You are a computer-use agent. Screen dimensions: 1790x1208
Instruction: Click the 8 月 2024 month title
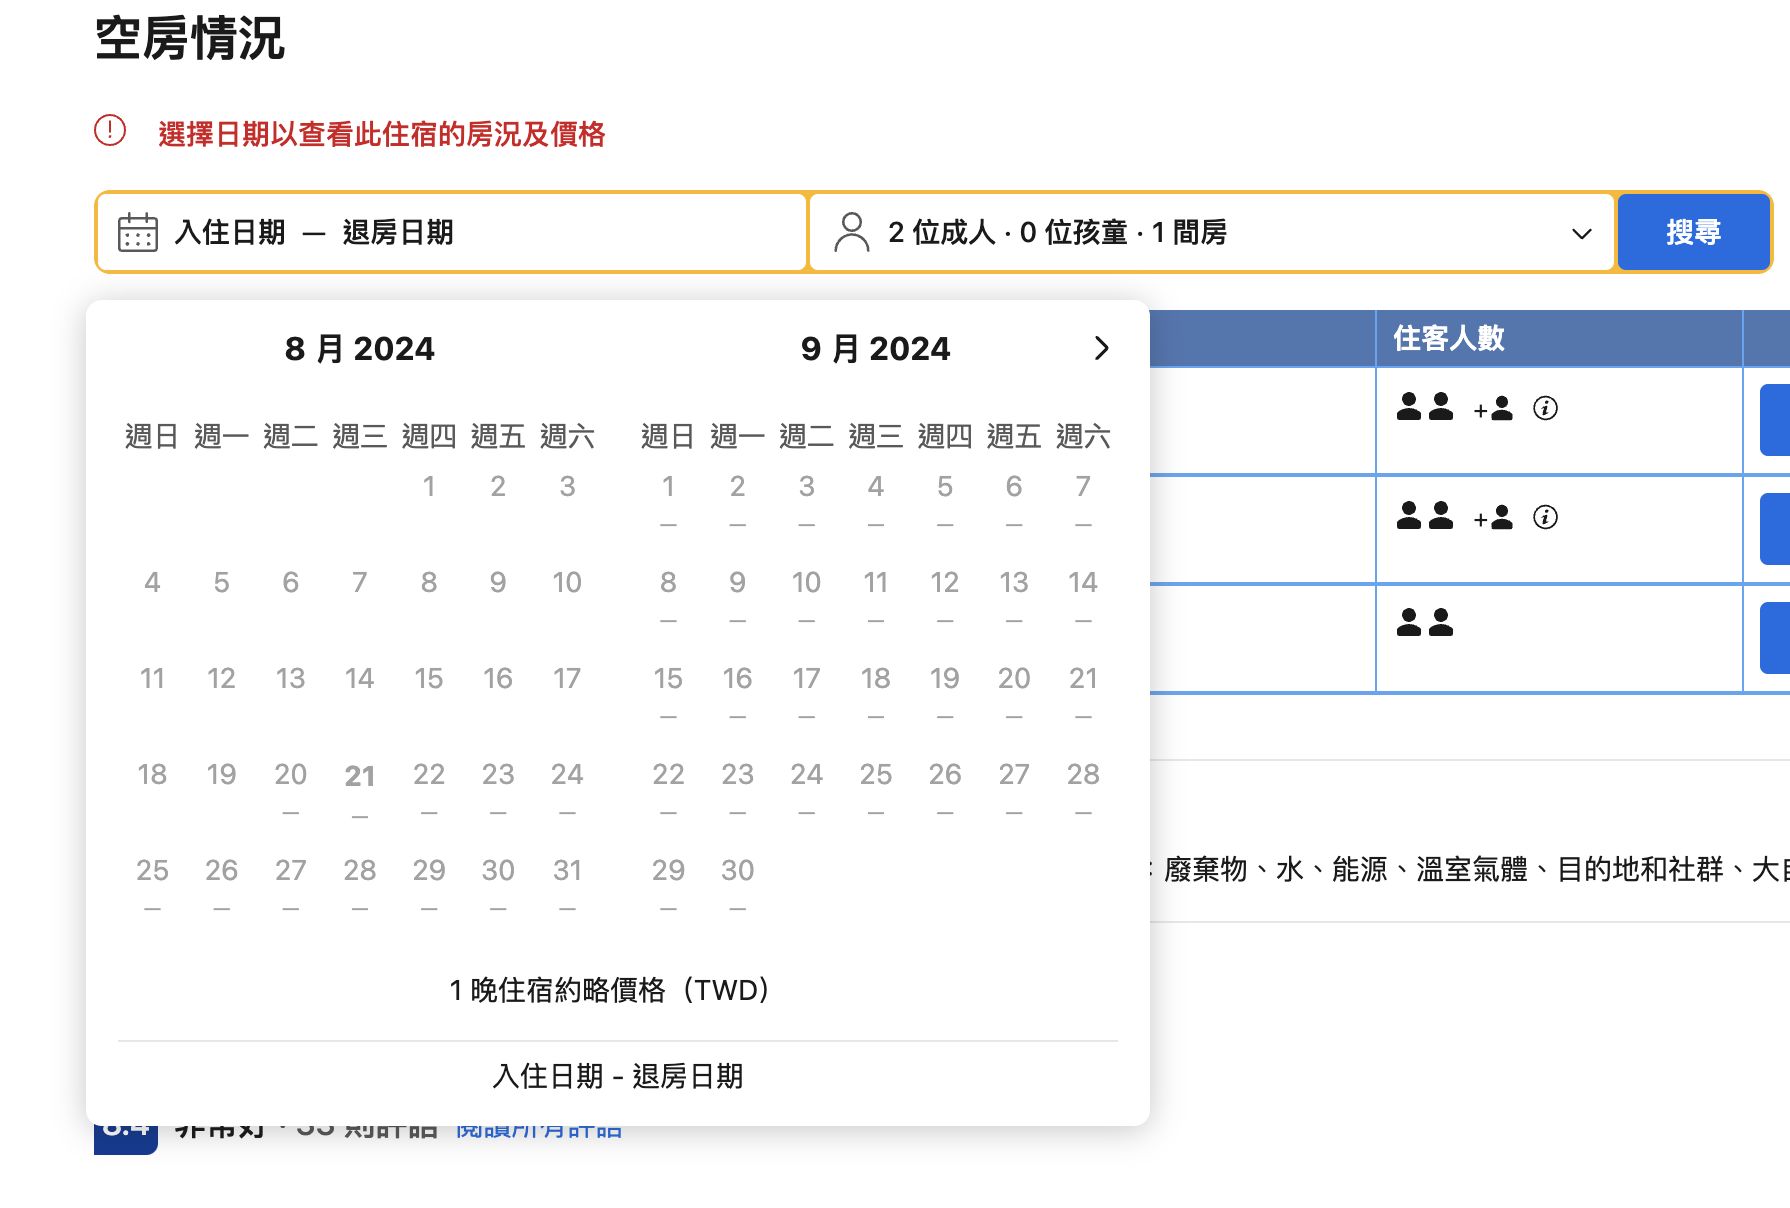pyautogui.click(x=360, y=349)
